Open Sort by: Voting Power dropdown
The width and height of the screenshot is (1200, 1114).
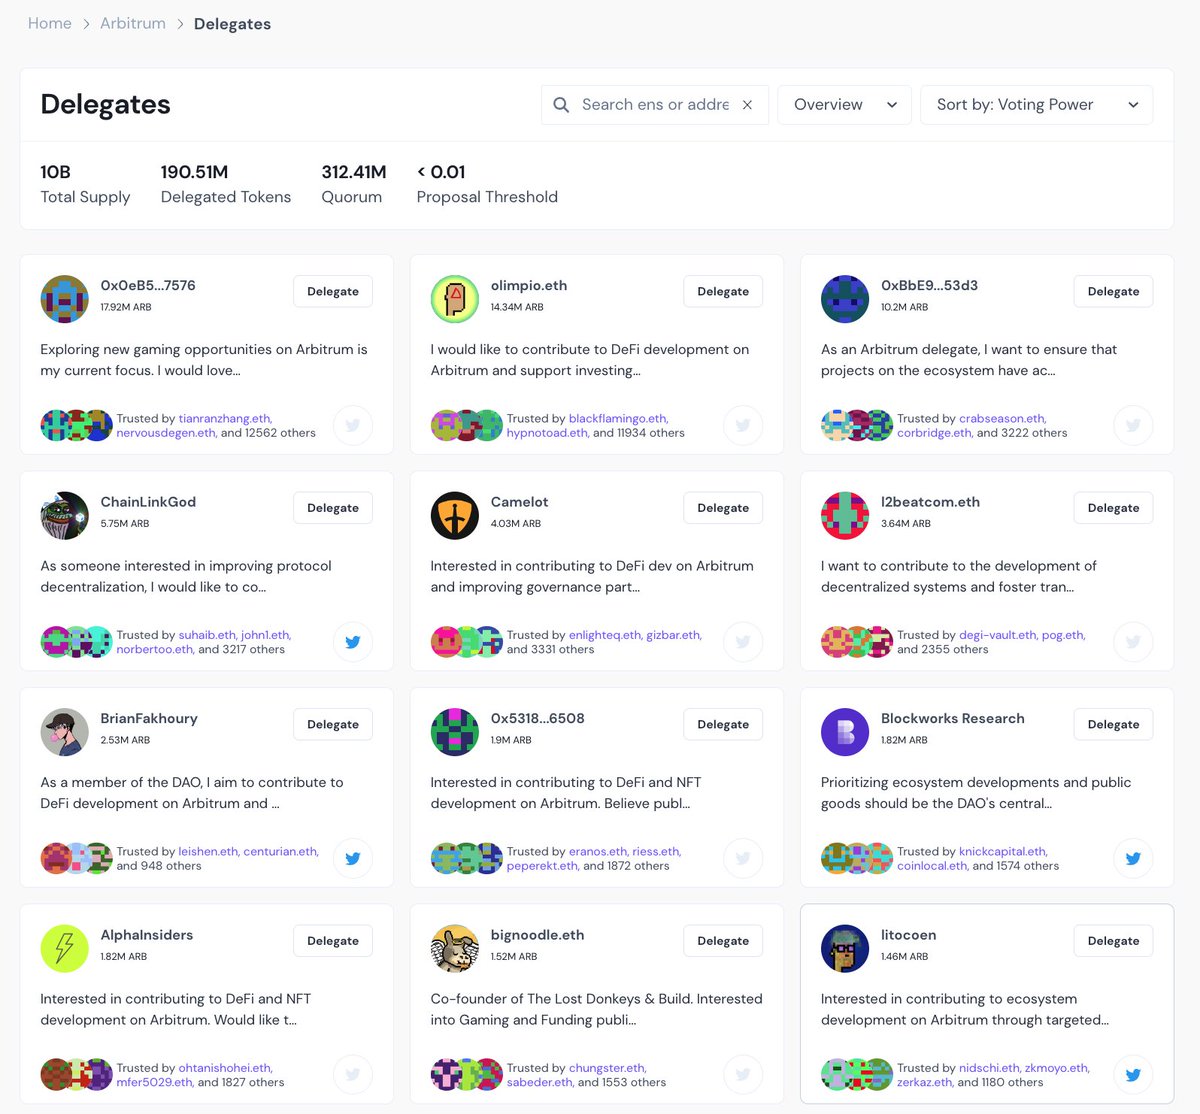pyautogui.click(x=1036, y=105)
